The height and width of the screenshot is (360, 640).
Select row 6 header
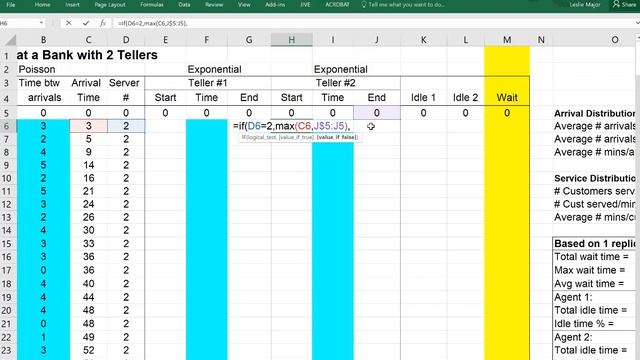[x=7, y=126]
